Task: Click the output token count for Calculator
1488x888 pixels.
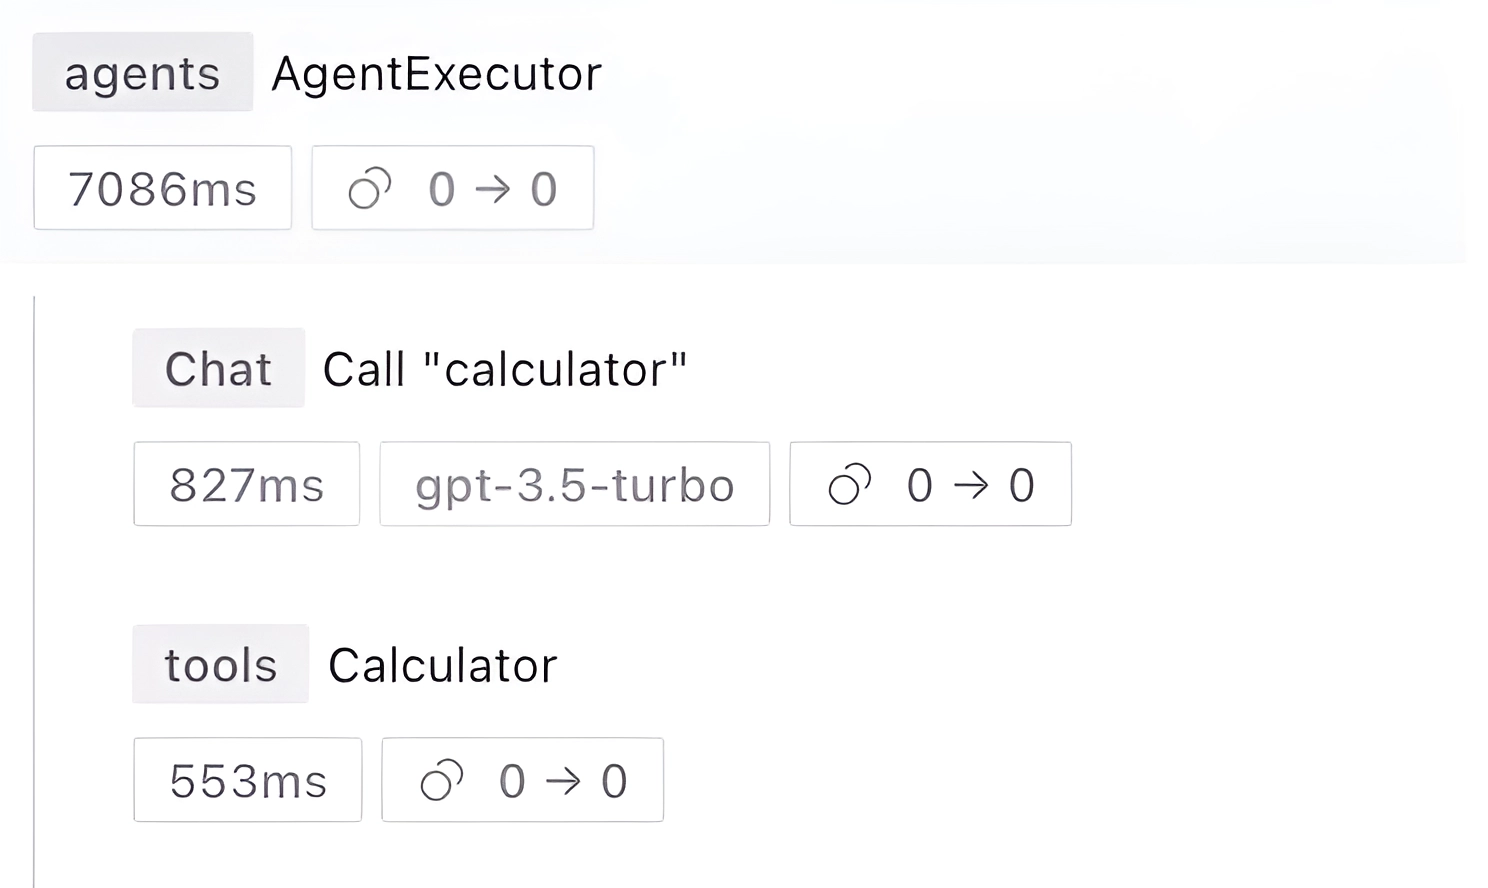Action: click(x=614, y=781)
